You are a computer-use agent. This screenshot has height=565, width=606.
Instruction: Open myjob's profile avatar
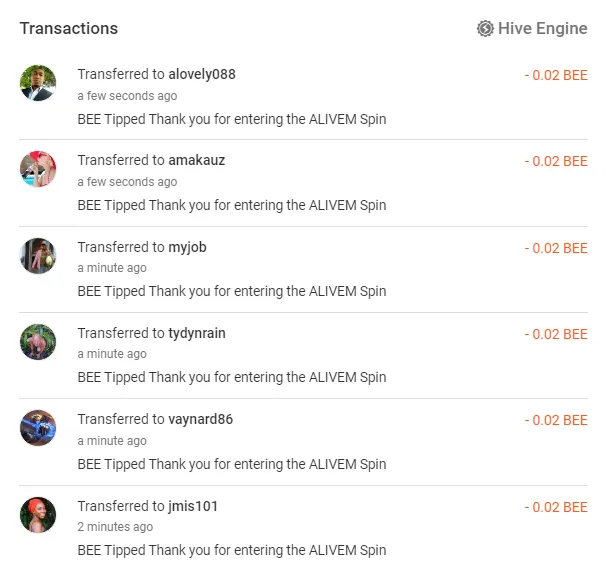(38, 256)
